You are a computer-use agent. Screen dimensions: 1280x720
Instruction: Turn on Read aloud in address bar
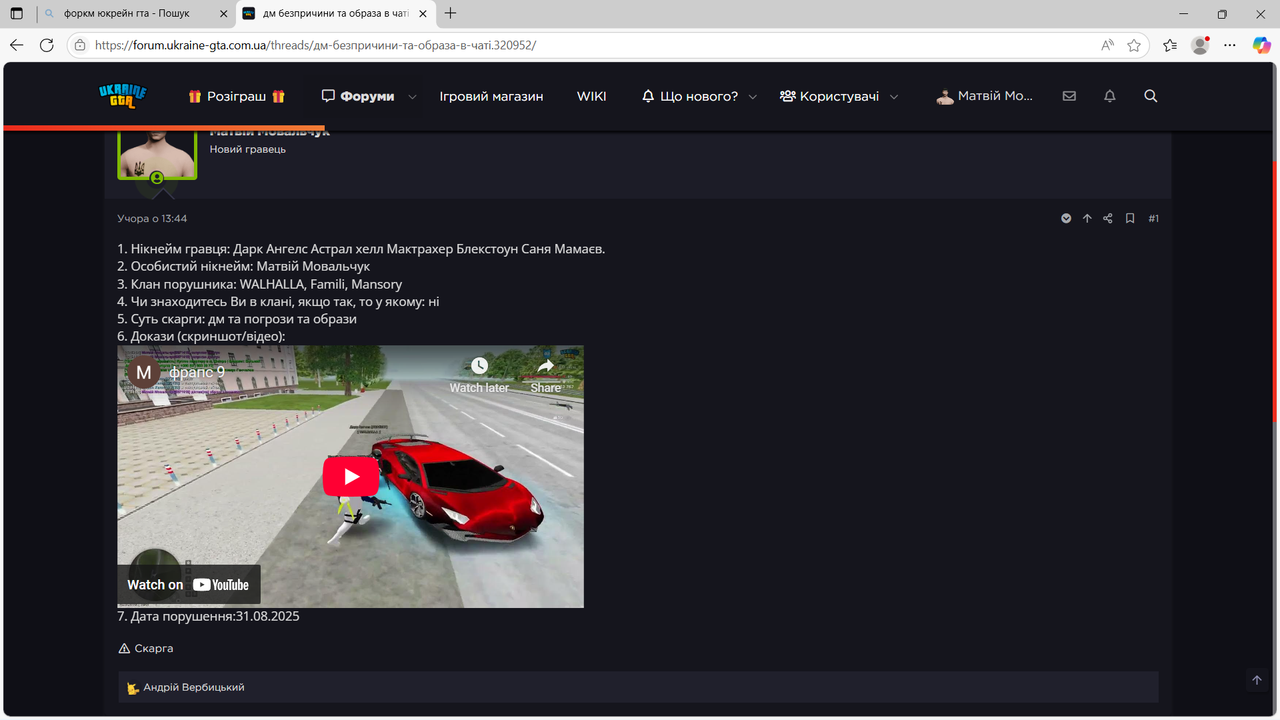[1108, 45]
